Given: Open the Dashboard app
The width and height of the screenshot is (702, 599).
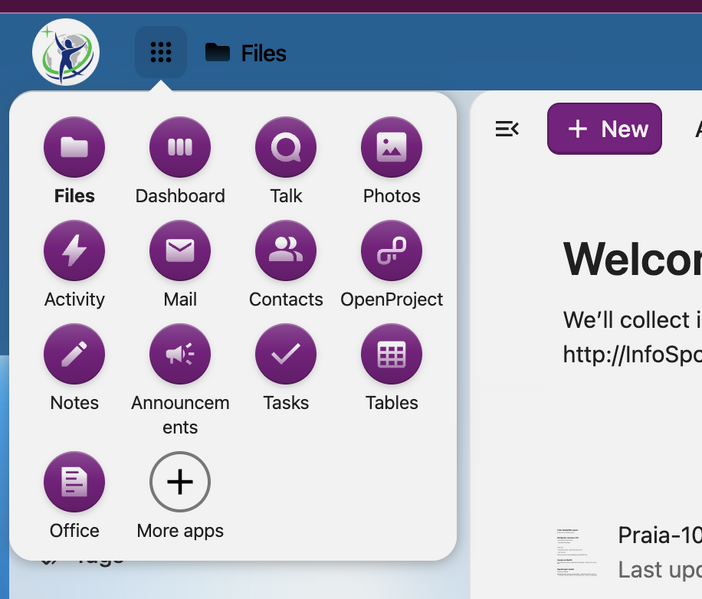Looking at the screenshot, I should [180, 147].
